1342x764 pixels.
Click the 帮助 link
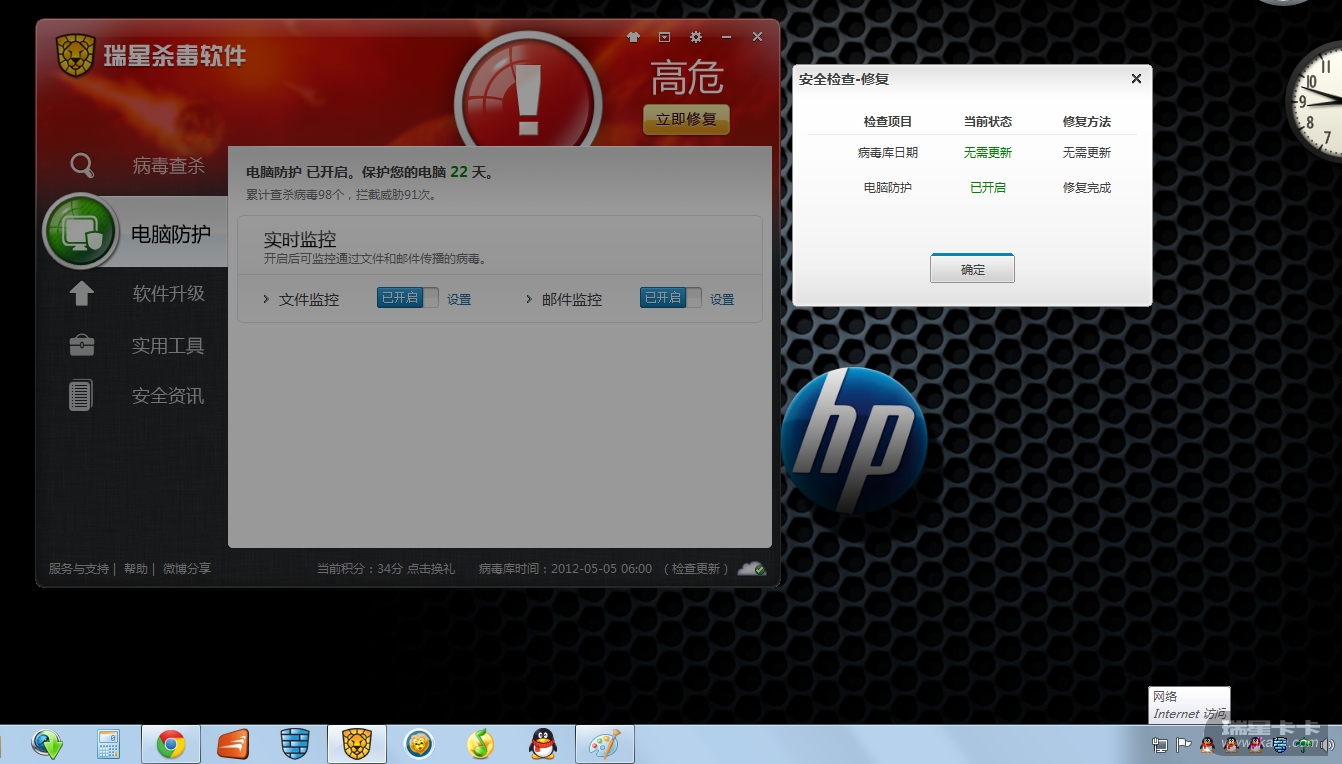click(x=136, y=568)
